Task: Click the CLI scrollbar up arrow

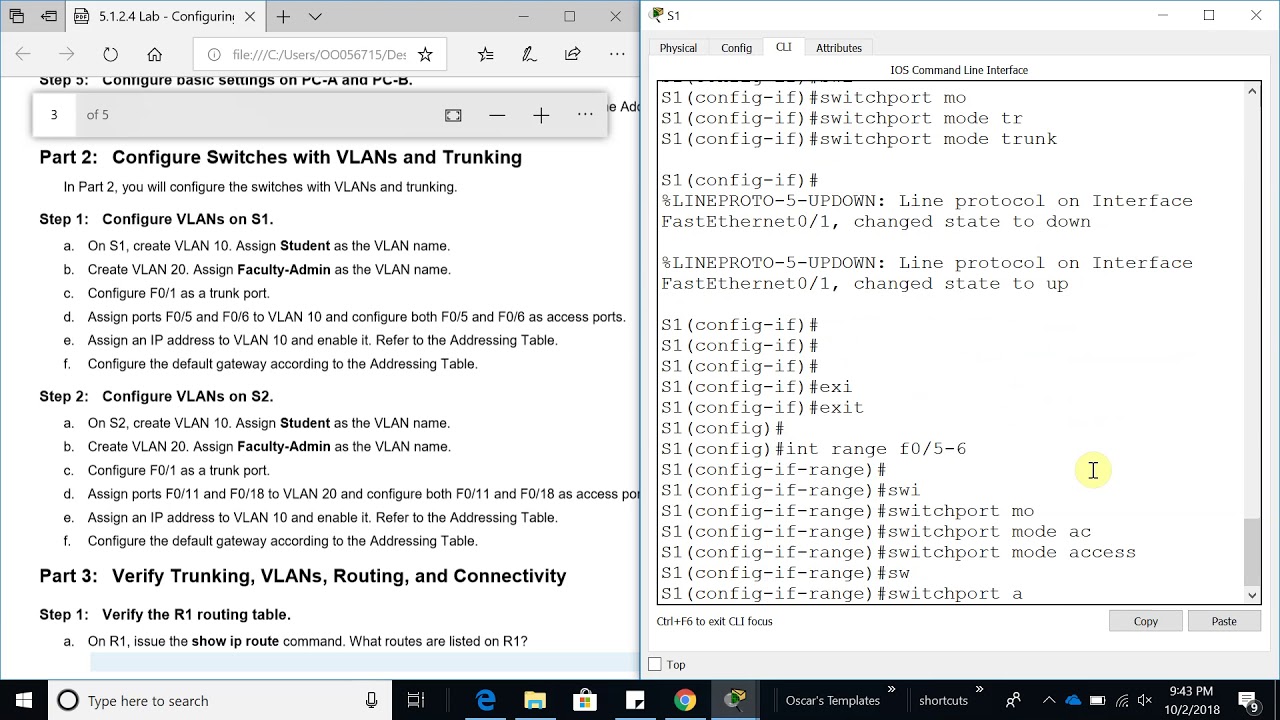Action: [x=1252, y=92]
